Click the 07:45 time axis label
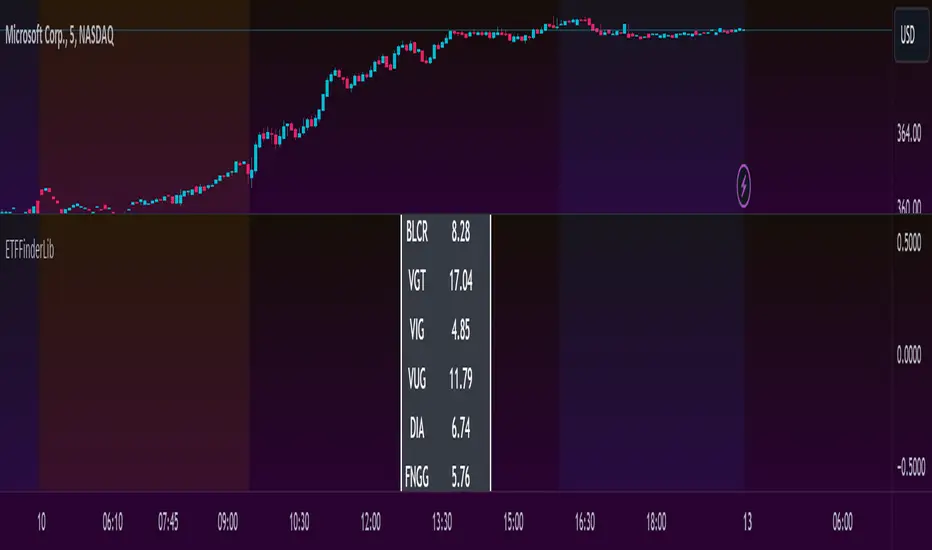This screenshot has width=932, height=550. point(168,522)
